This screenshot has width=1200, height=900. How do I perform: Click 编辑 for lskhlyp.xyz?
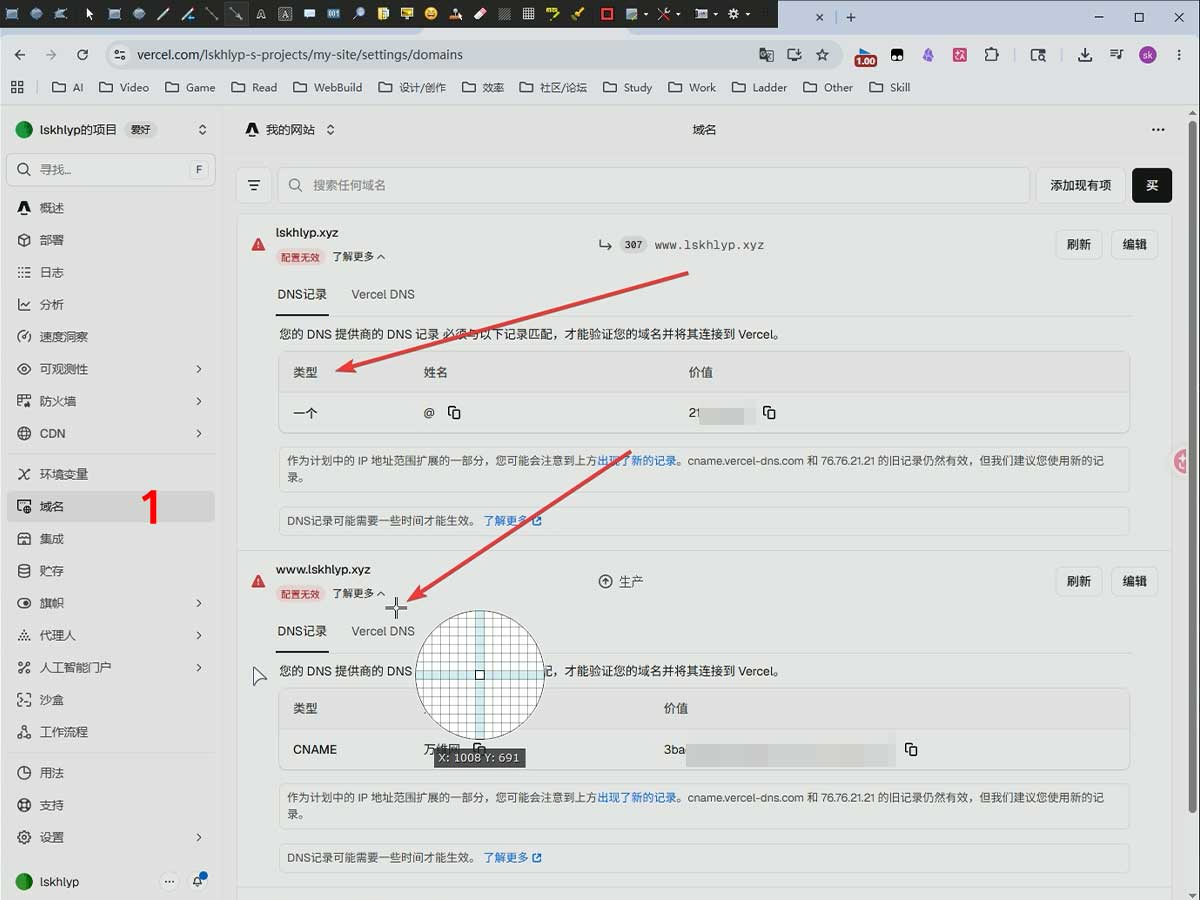point(1135,244)
